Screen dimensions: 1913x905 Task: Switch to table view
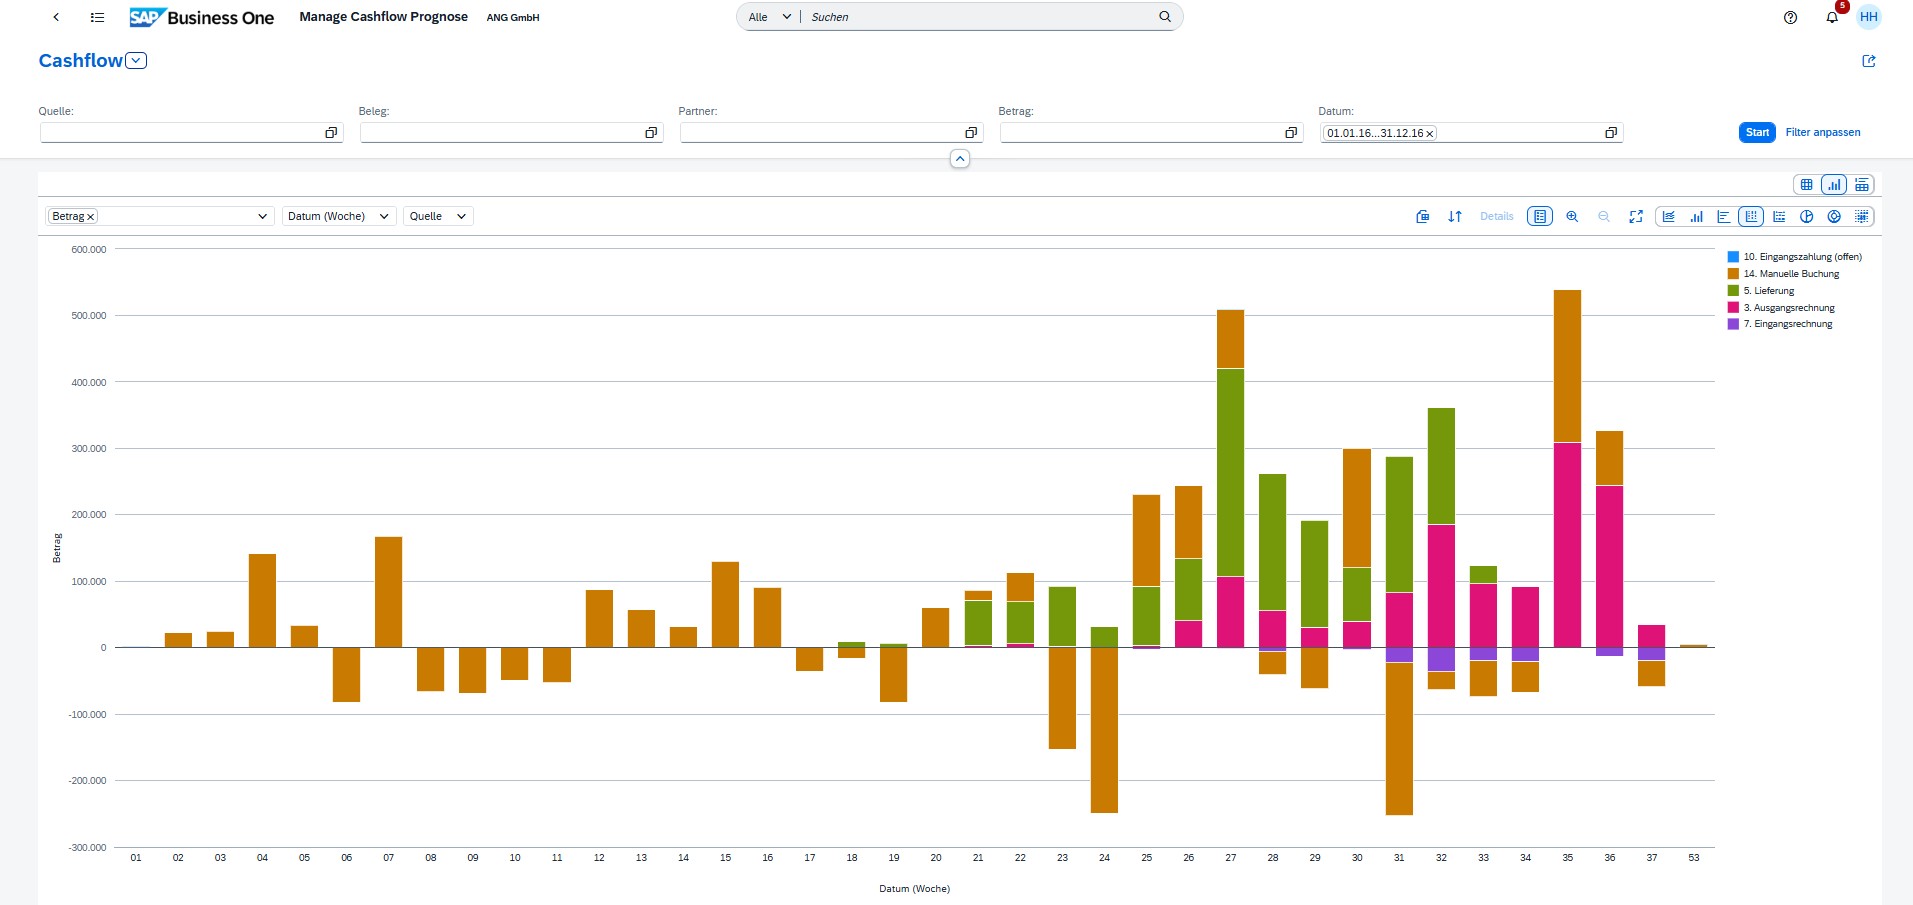pyautogui.click(x=1807, y=184)
